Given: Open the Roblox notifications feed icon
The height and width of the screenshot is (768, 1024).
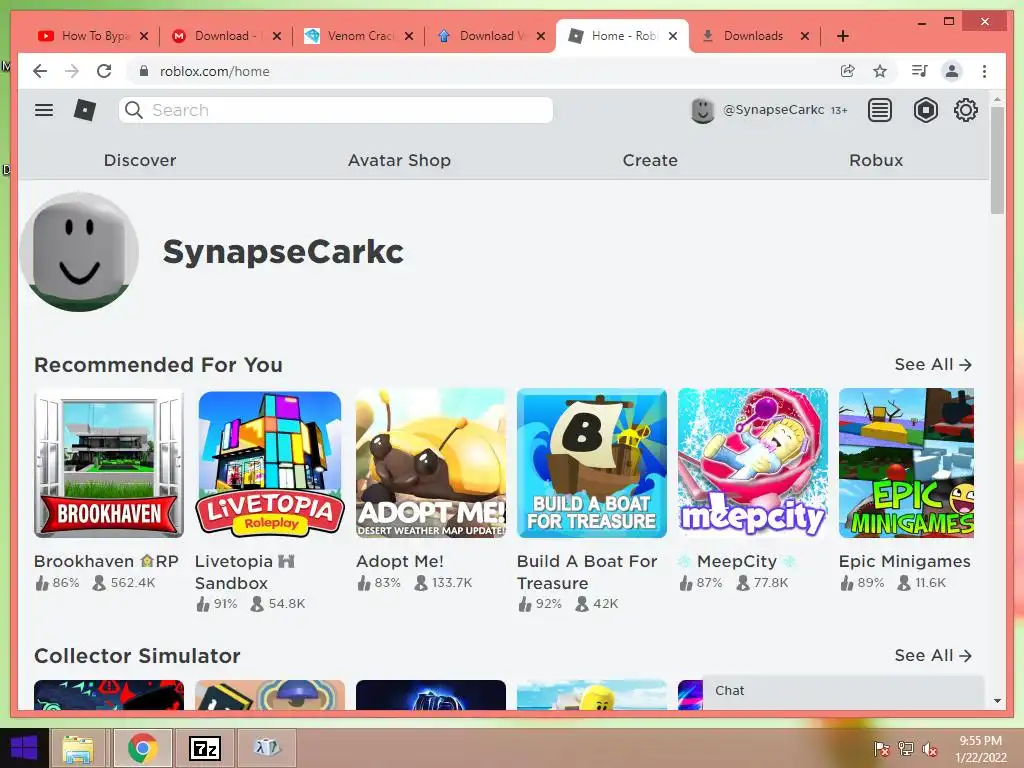Looking at the screenshot, I should (880, 110).
